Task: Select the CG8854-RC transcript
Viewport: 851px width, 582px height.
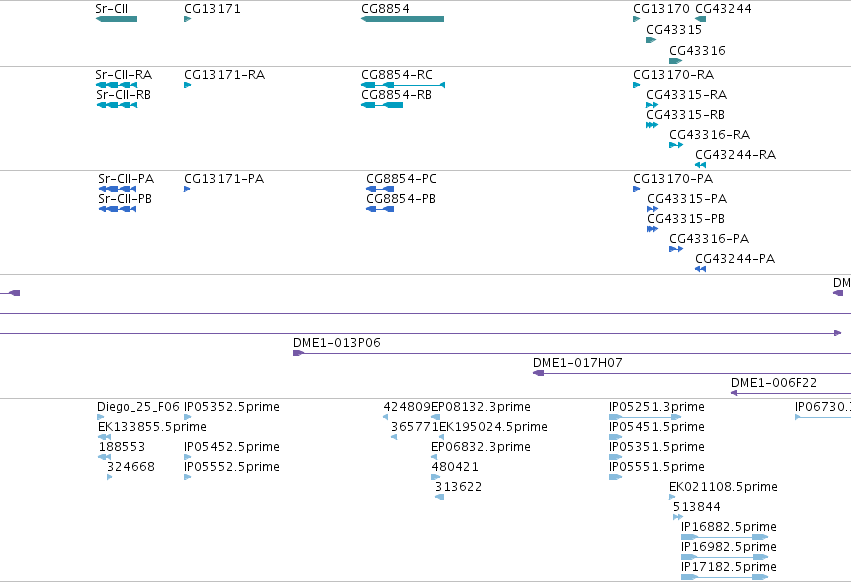Action: coord(403,85)
